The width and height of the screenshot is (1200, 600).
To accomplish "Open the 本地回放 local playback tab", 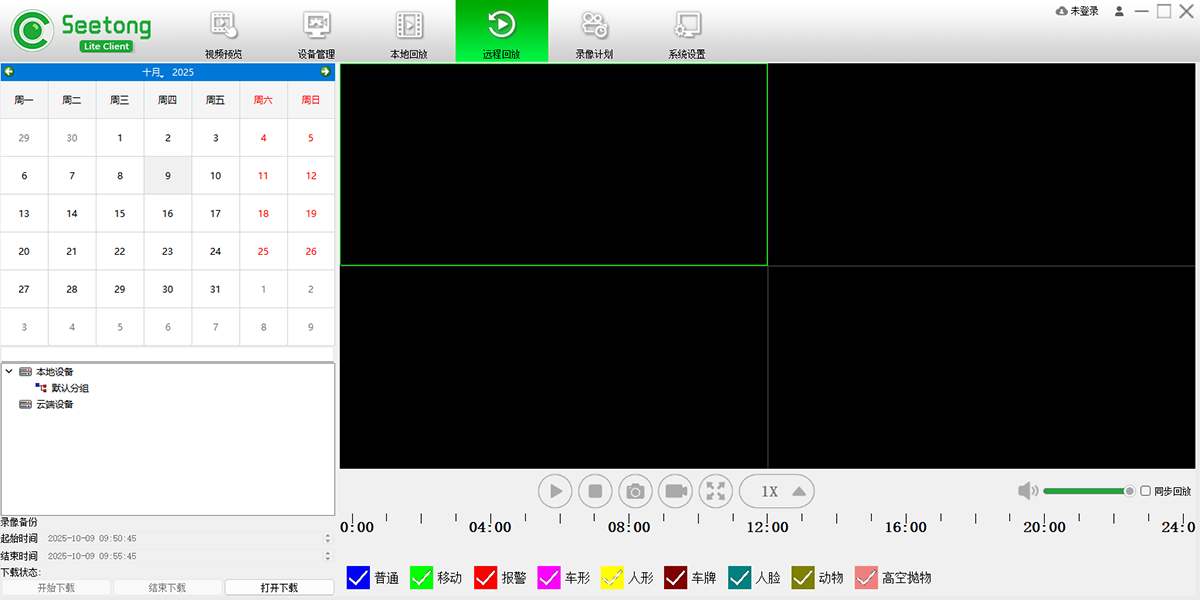I will click(x=409, y=32).
